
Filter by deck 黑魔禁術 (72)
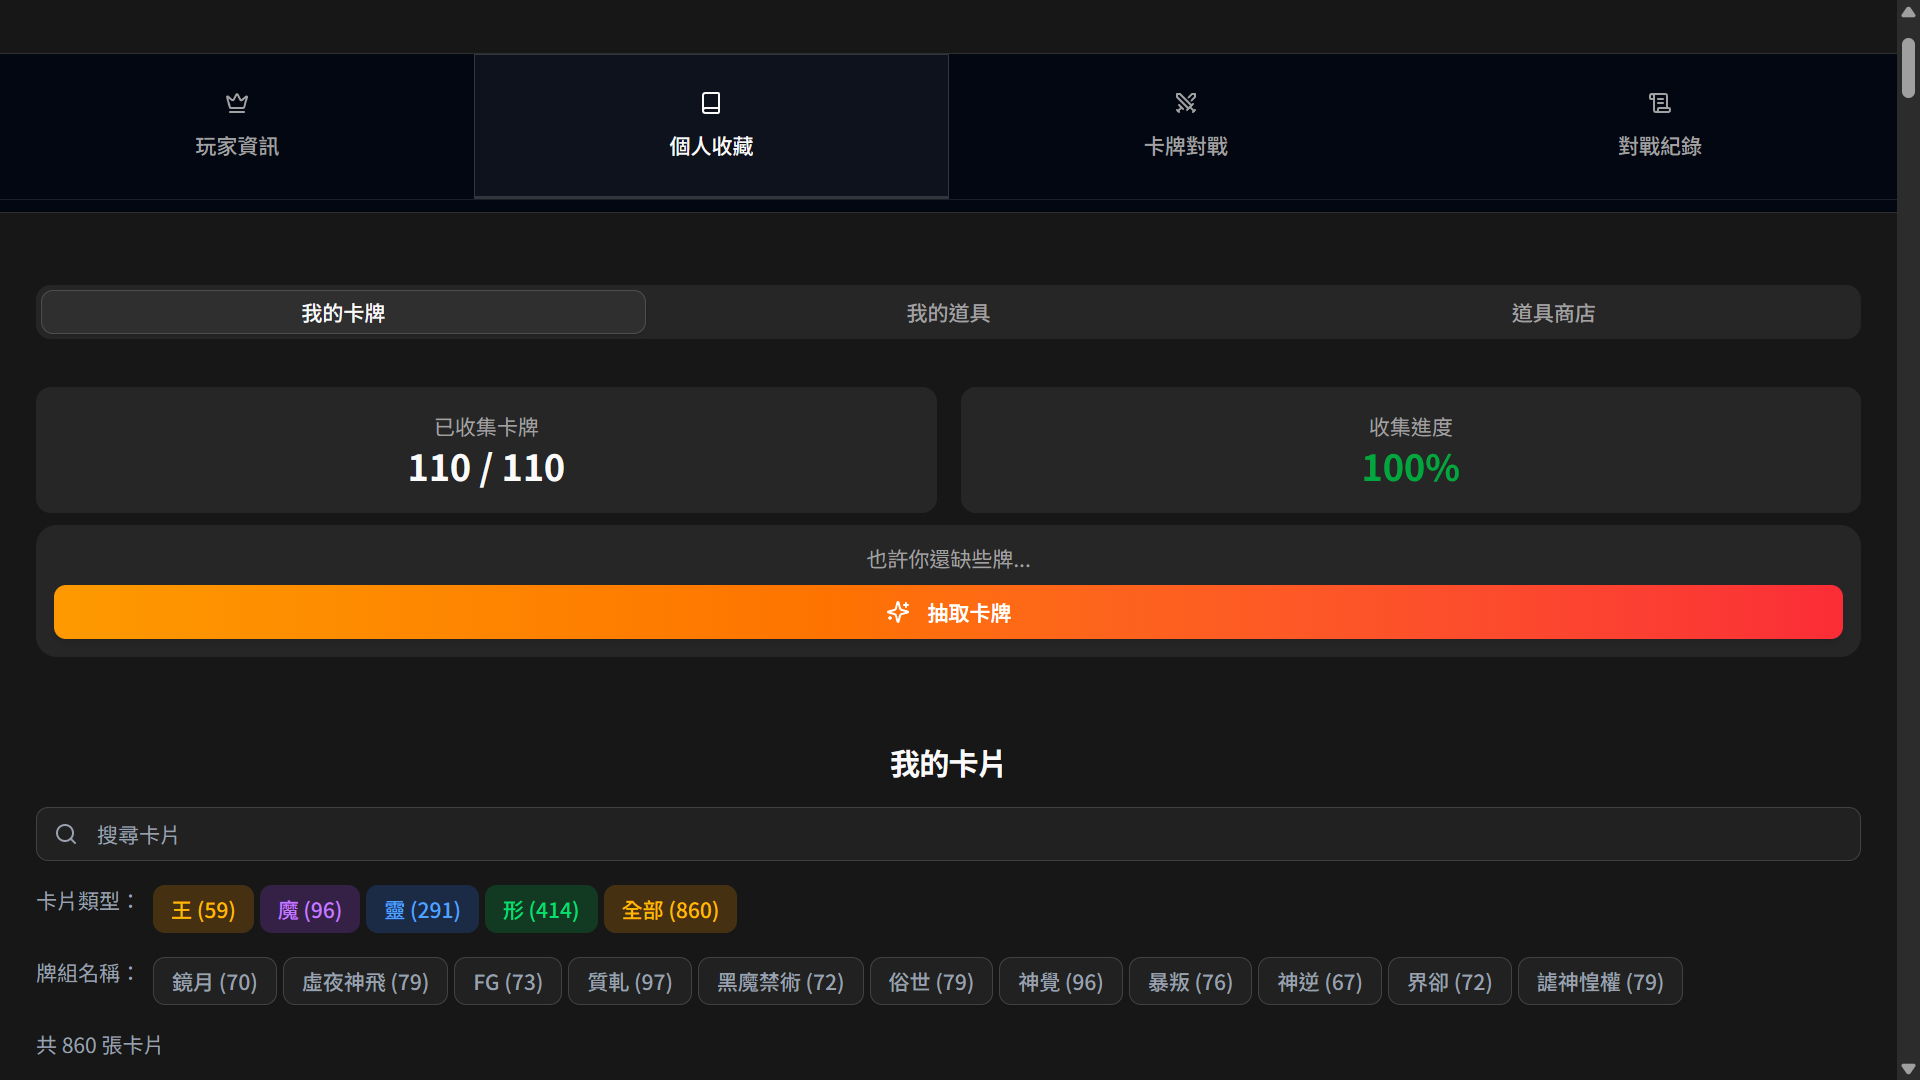pos(780,982)
